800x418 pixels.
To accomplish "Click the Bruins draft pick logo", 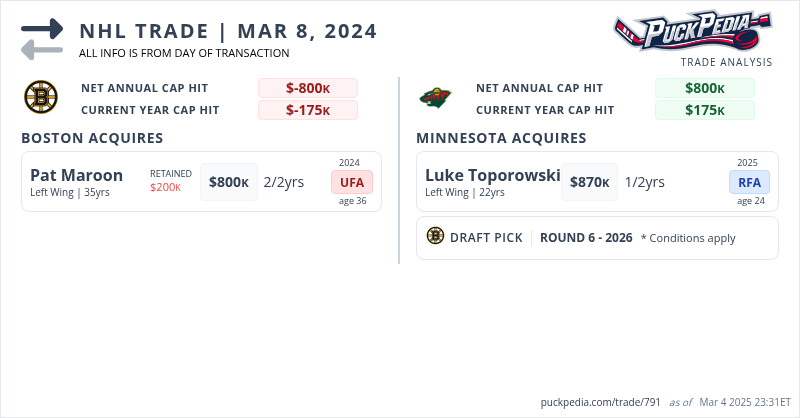I will [435, 236].
